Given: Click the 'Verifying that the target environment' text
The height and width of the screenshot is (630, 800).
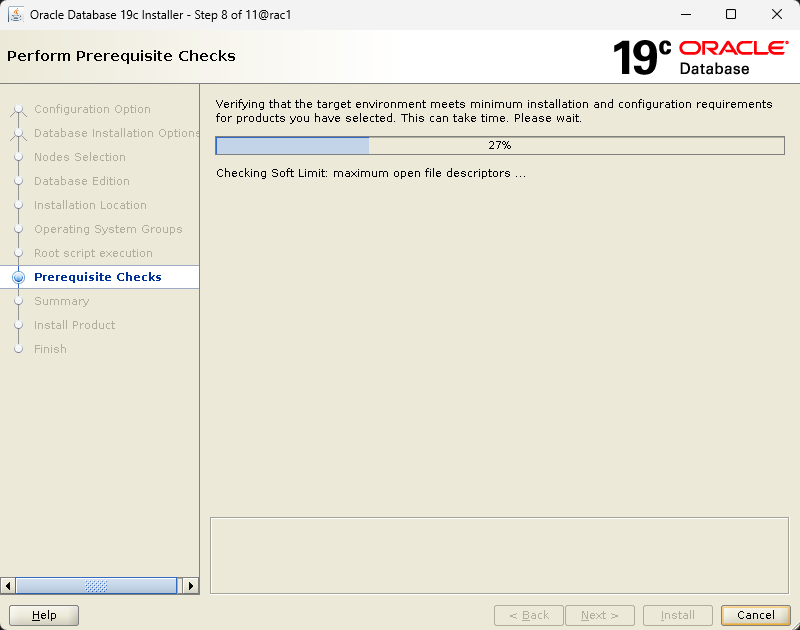Looking at the screenshot, I should click(x=494, y=111).
